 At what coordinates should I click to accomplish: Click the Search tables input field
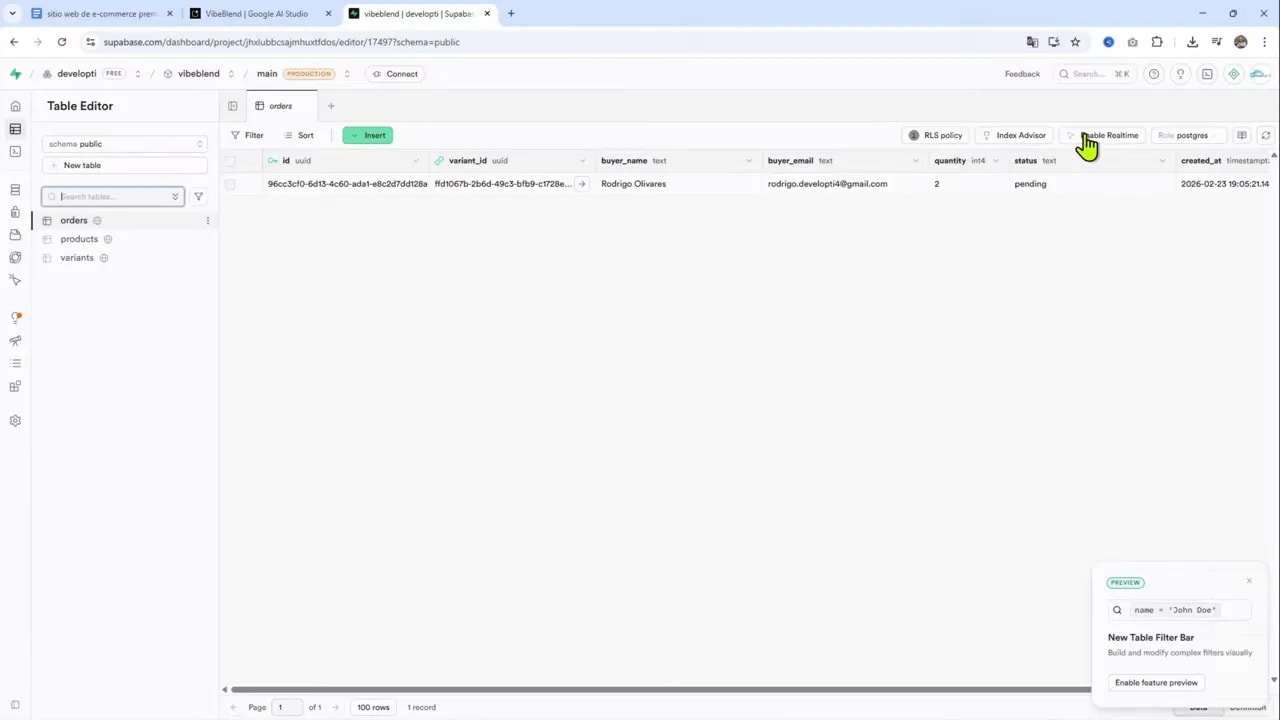[110, 196]
